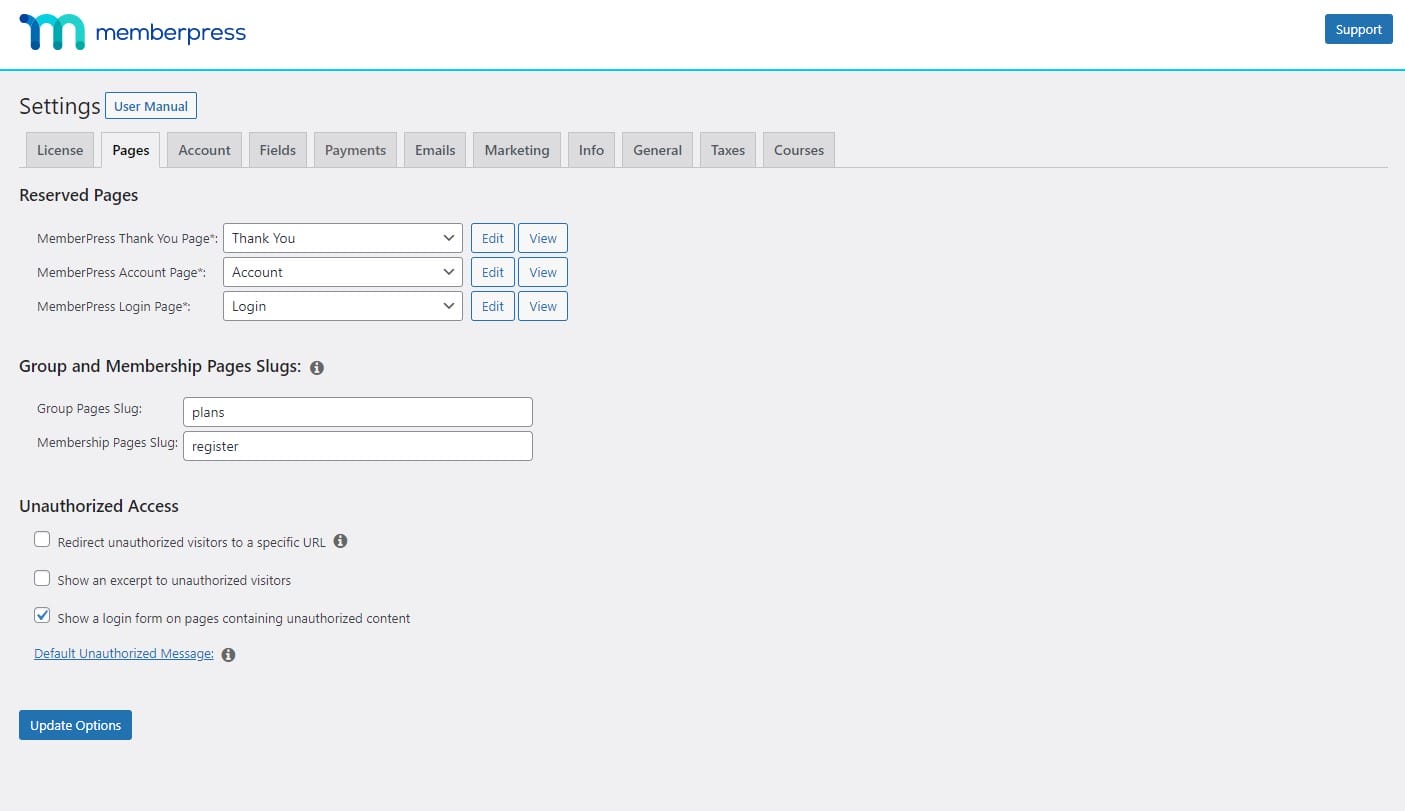Open the User Manual

click(151, 106)
